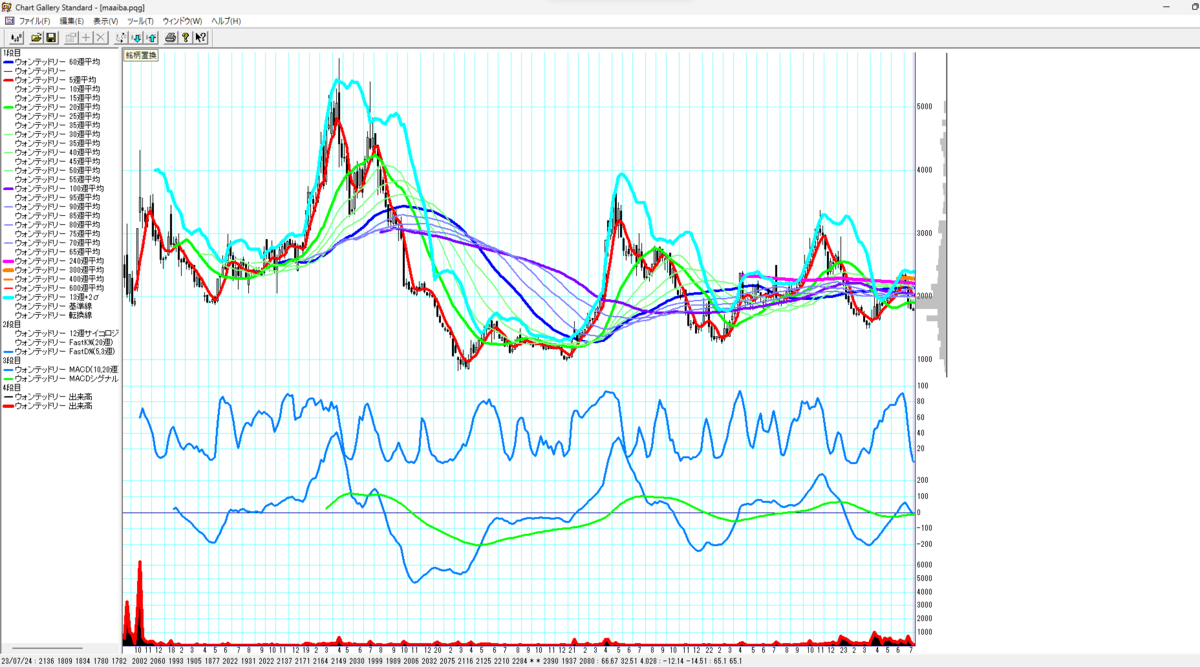Click the blue up arrow icon

[x=151, y=37]
